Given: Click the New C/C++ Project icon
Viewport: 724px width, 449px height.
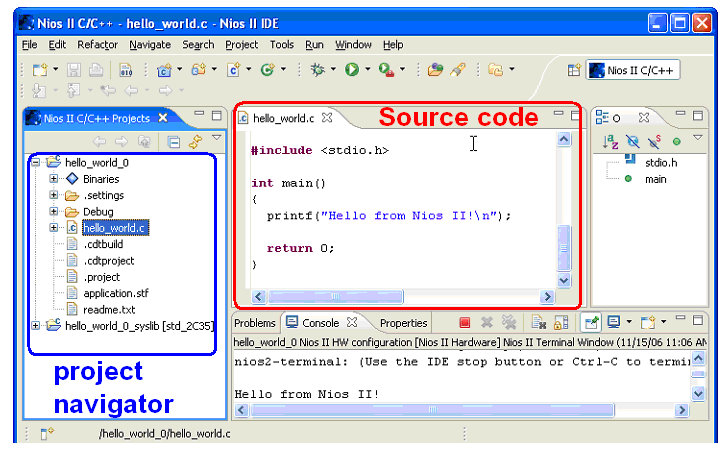Looking at the screenshot, I should 164,70.
